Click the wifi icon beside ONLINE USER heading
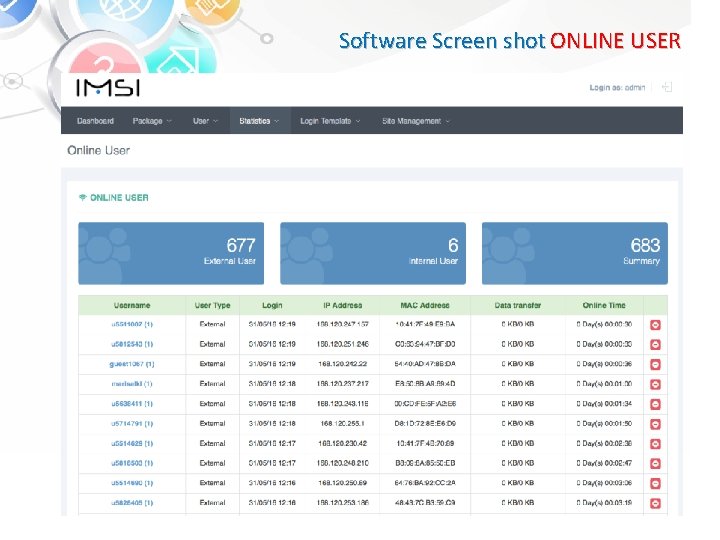The width and height of the screenshot is (720, 540). [83, 197]
